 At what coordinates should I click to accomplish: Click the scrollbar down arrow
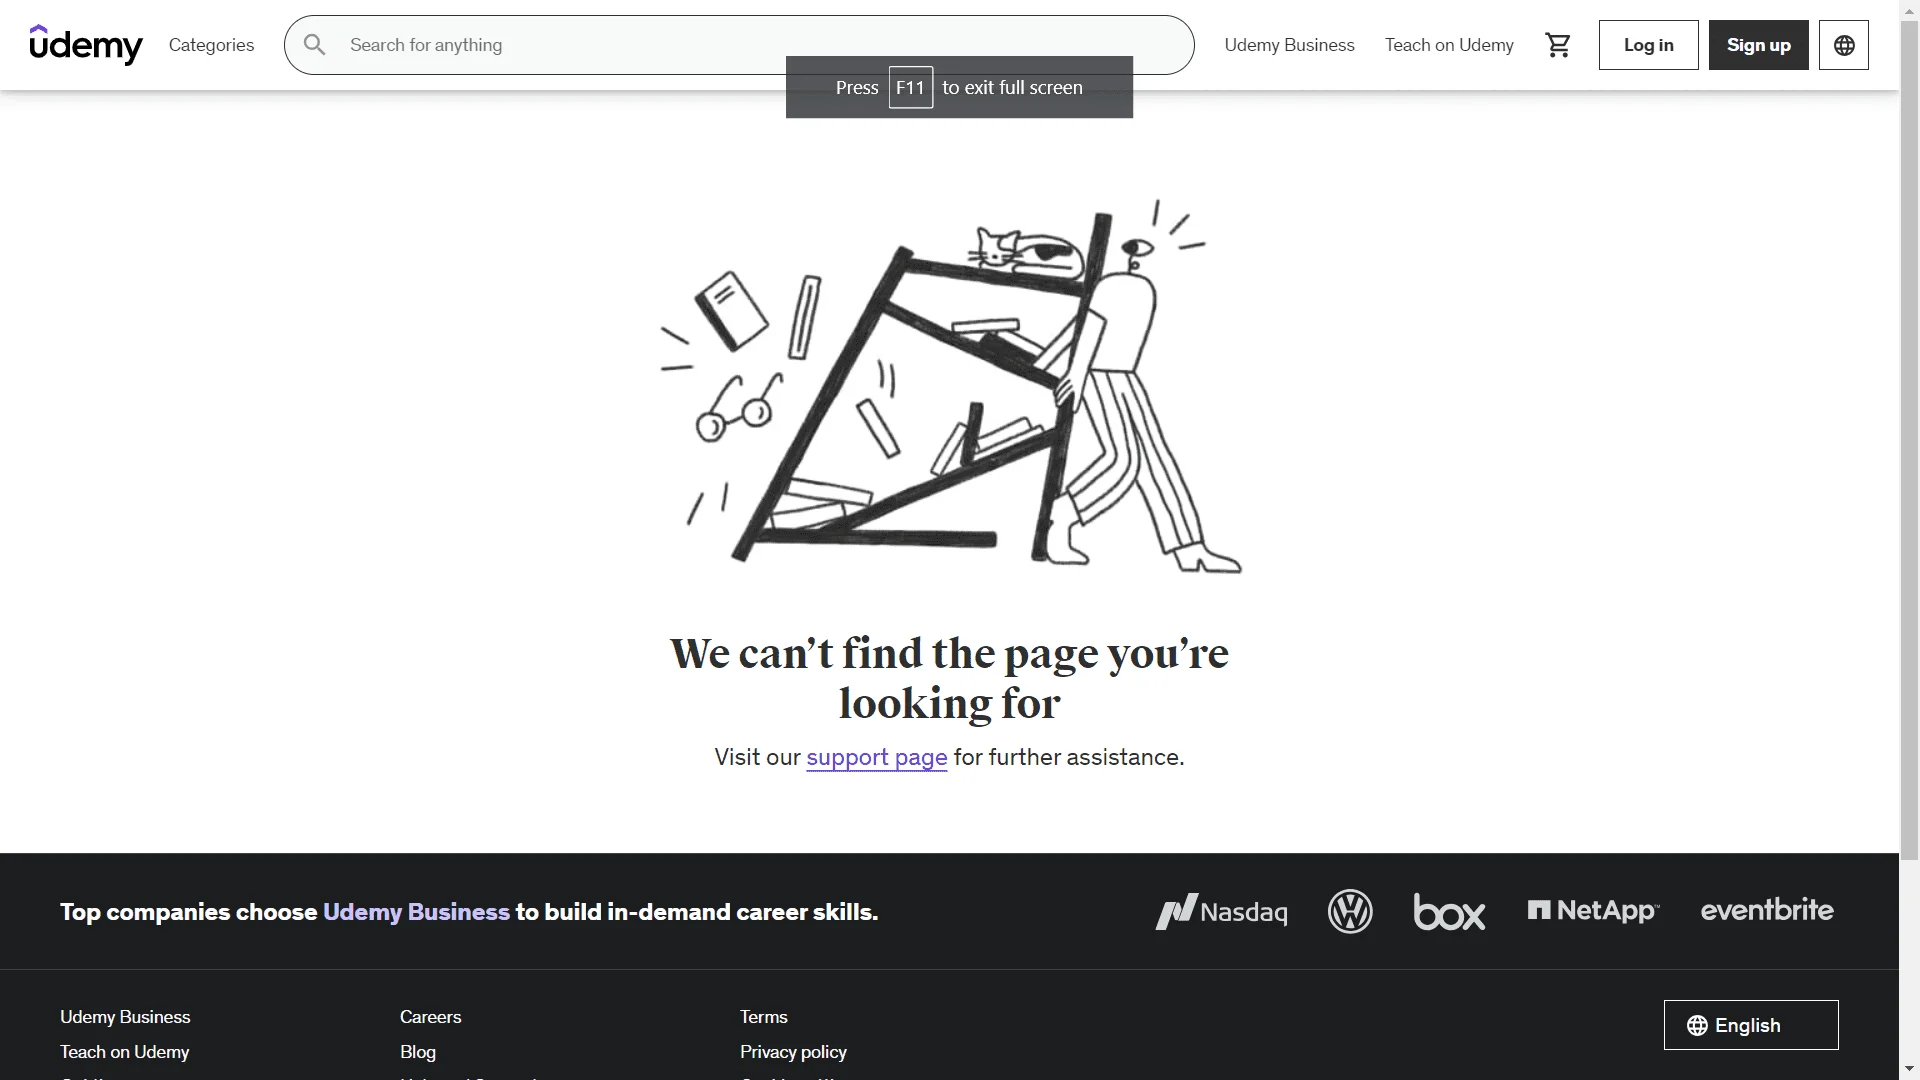pos(1910,1070)
